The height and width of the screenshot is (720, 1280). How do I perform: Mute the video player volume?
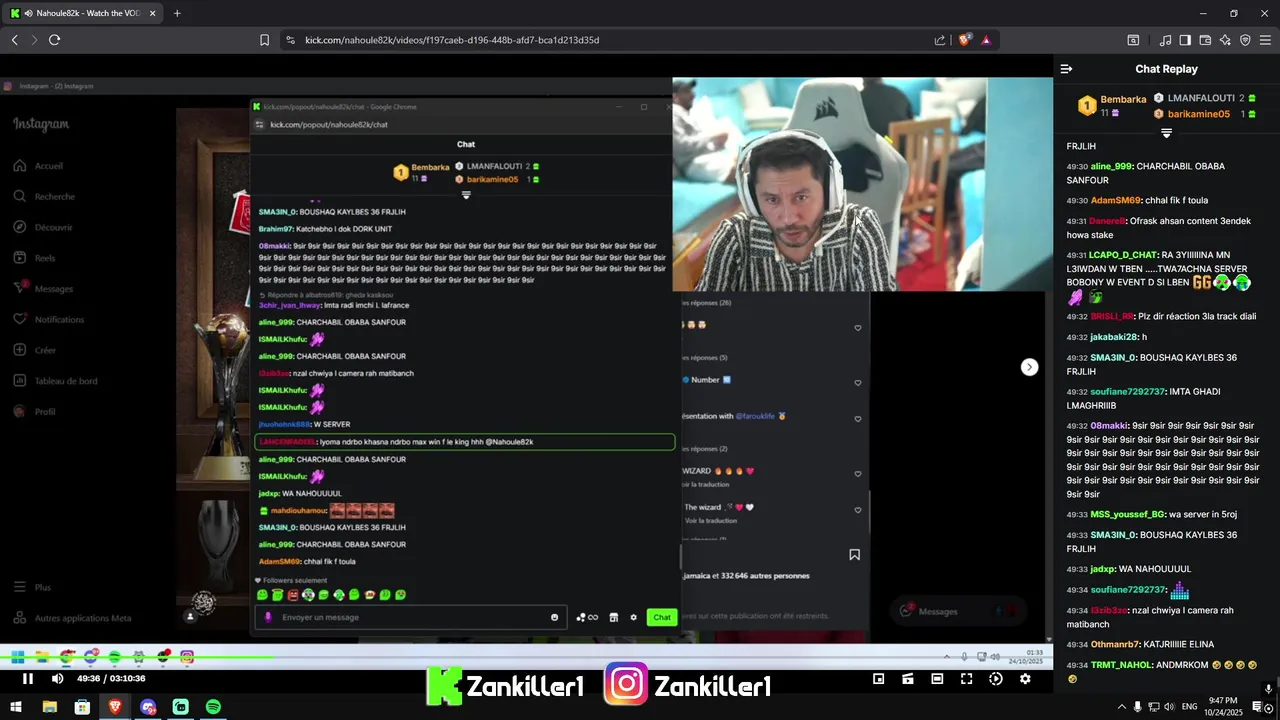click(x=57, y=679)
